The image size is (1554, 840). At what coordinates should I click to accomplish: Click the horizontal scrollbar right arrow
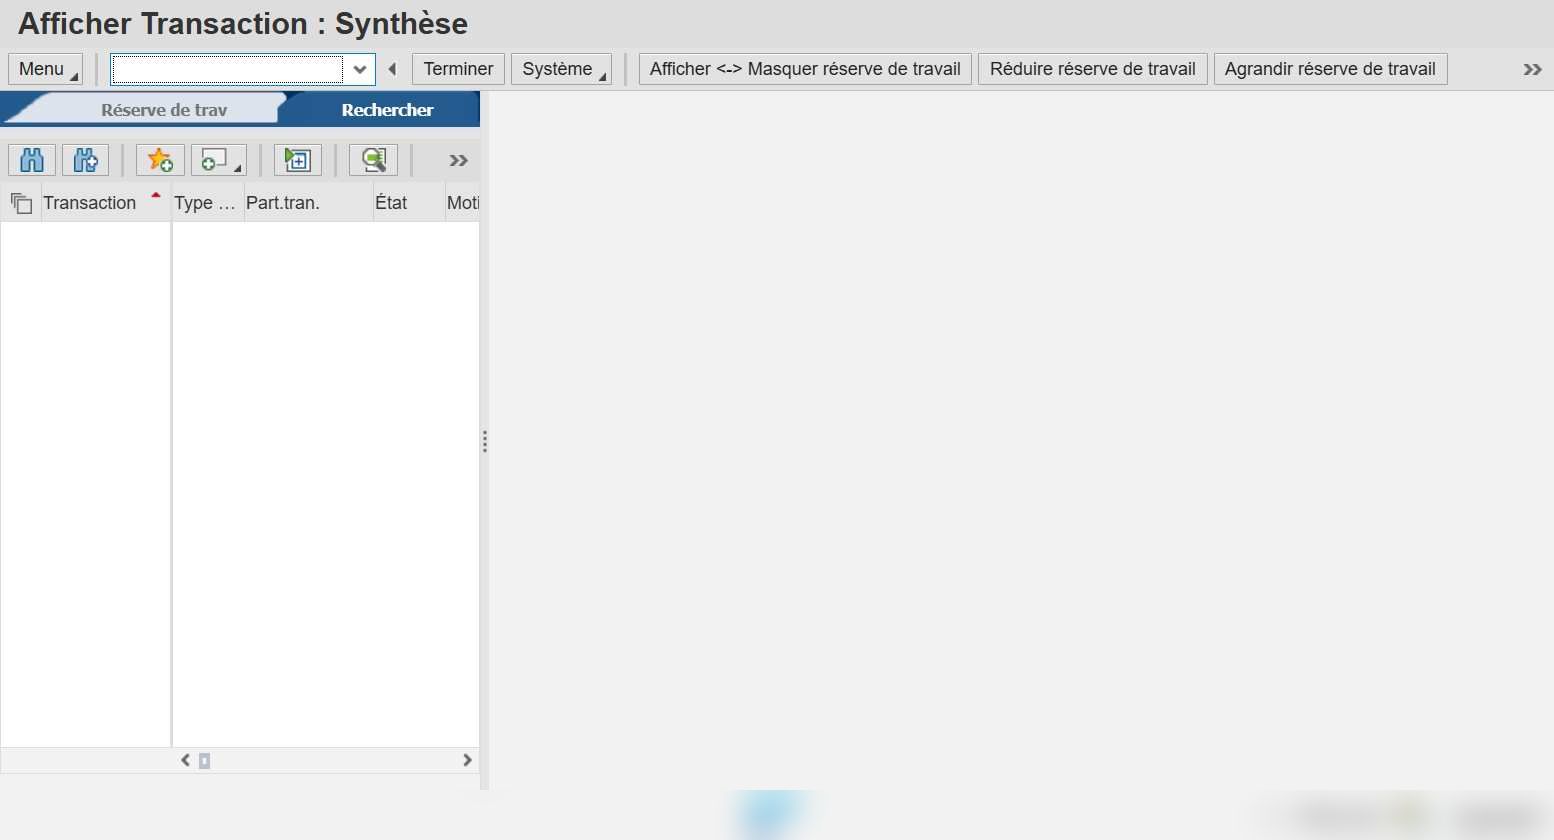coord(467,760)
